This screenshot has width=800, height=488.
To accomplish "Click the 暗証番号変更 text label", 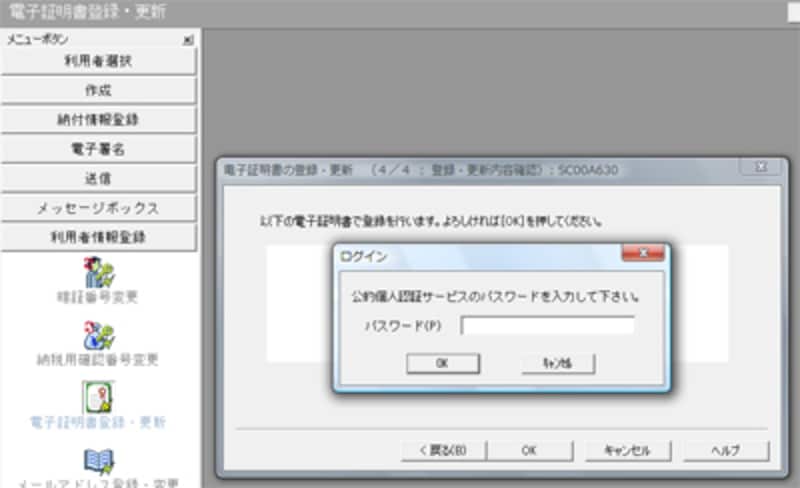I will pyautogui.click(x=97, y=298).
